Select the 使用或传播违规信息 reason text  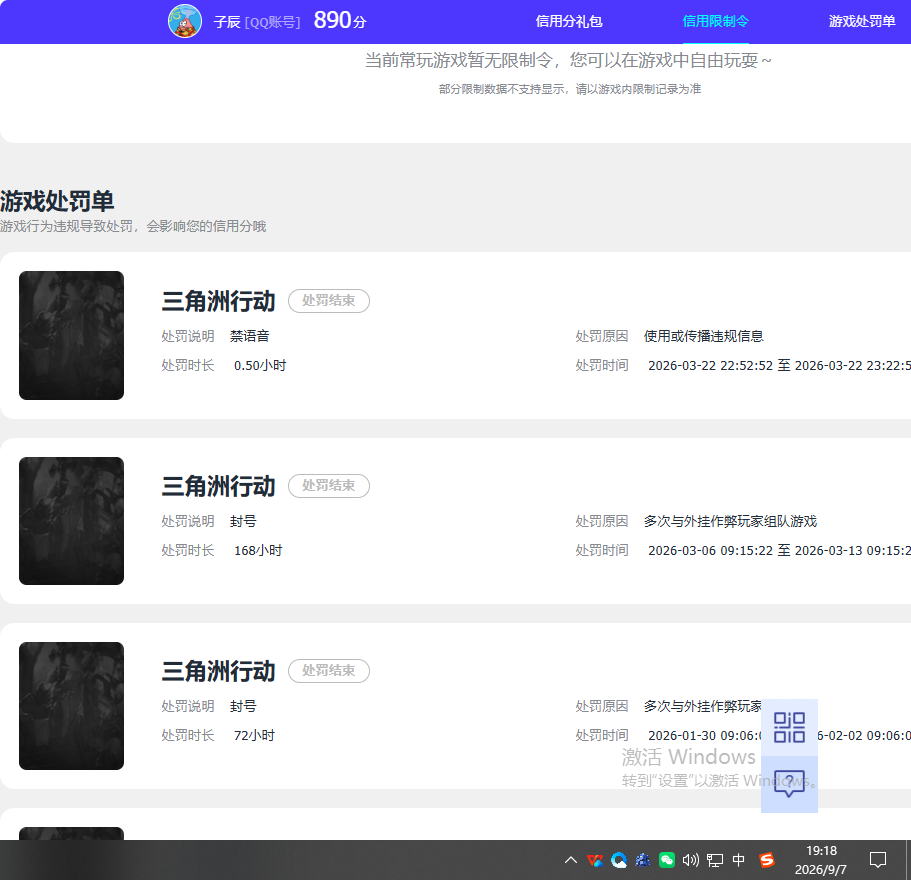pyautogui.click(x=704, y=336)
